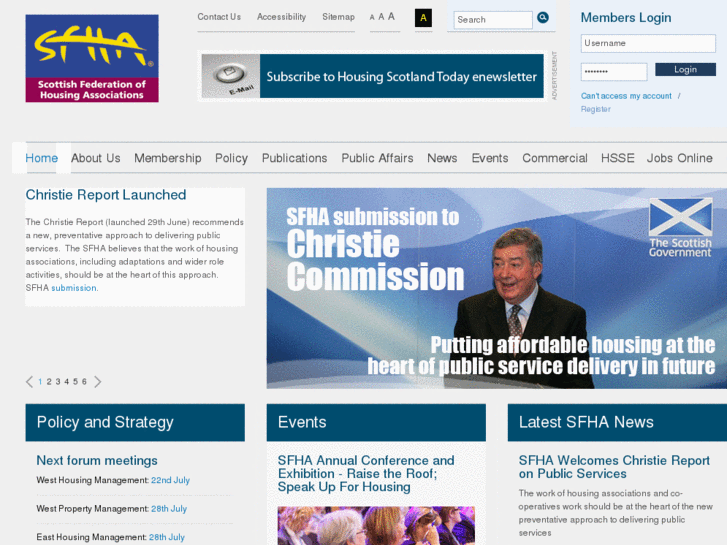The width and height of the screenshot is (727, 545).
Task: Select the Home menu item
Action: 42,158
